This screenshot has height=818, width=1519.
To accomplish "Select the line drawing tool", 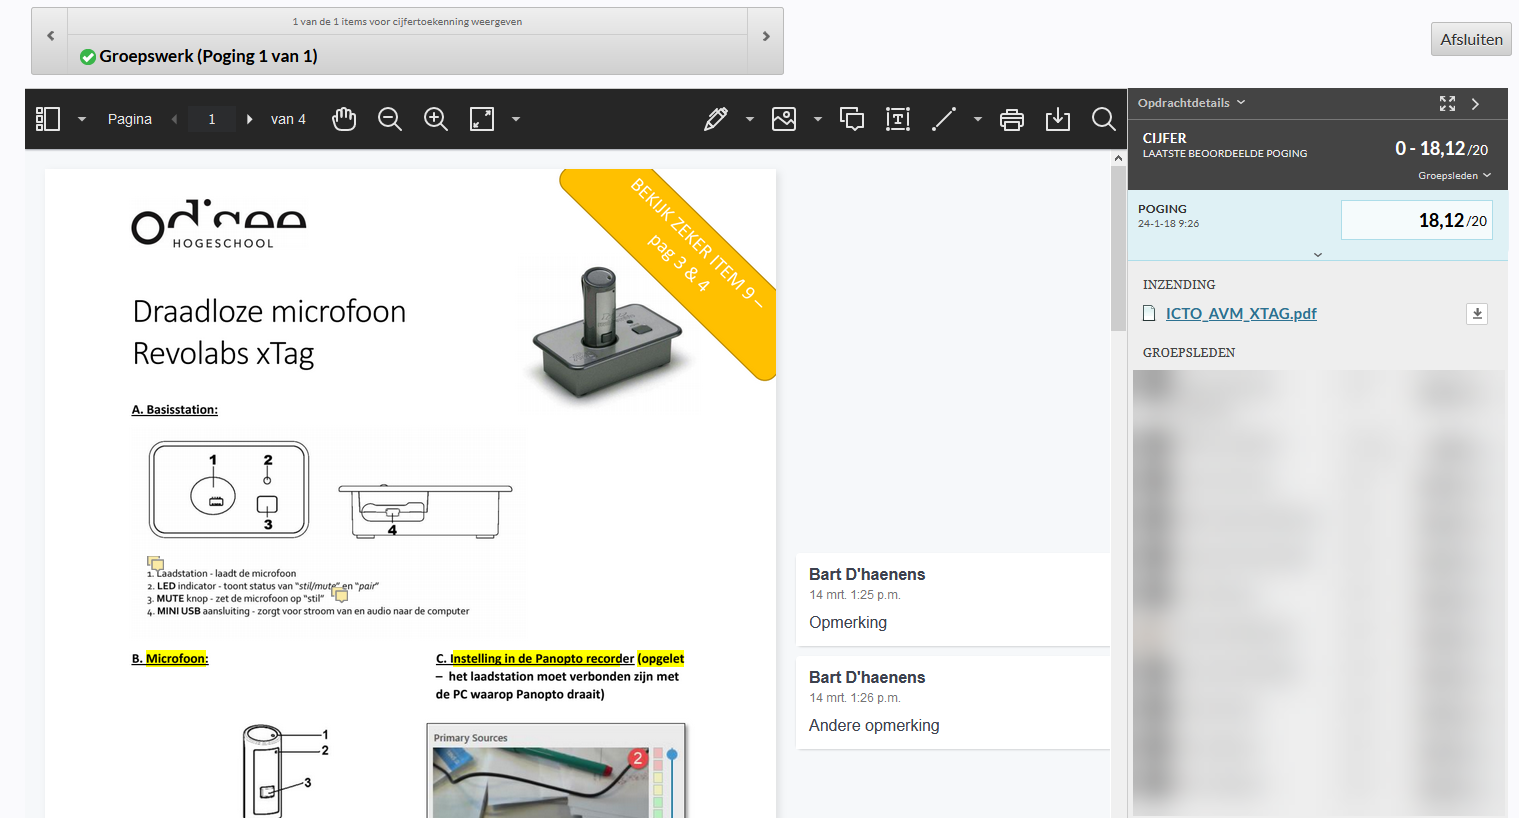I will point(944,119).
